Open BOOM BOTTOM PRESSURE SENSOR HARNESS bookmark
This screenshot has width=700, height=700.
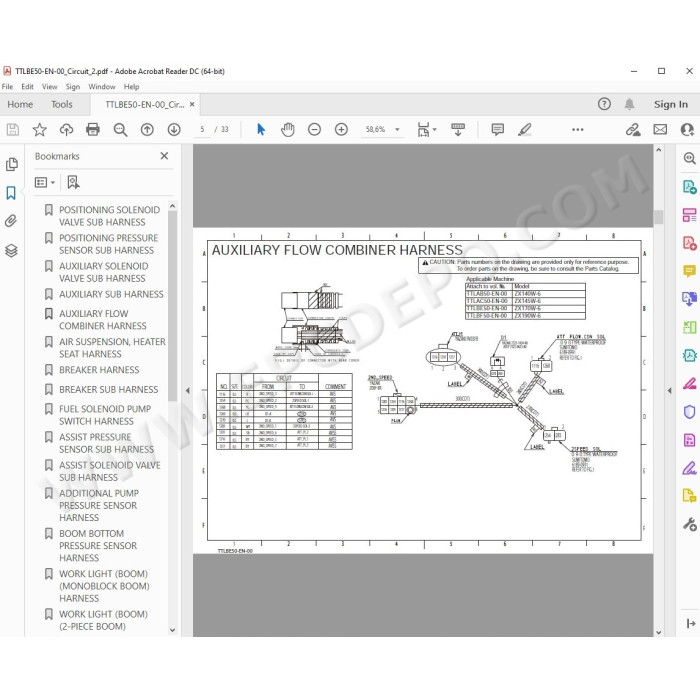pyautogui.click(x=98, y=546)
